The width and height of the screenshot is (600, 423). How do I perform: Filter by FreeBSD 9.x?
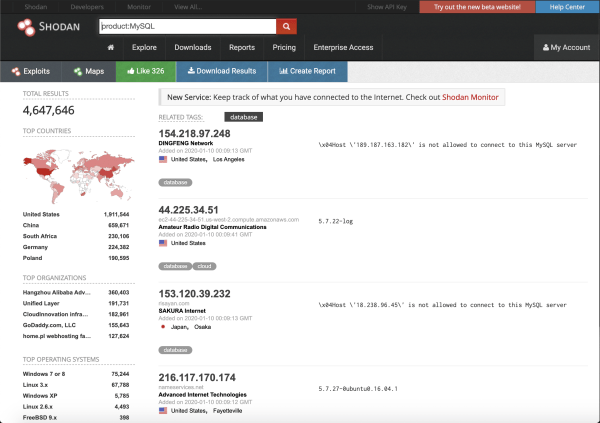40,418
